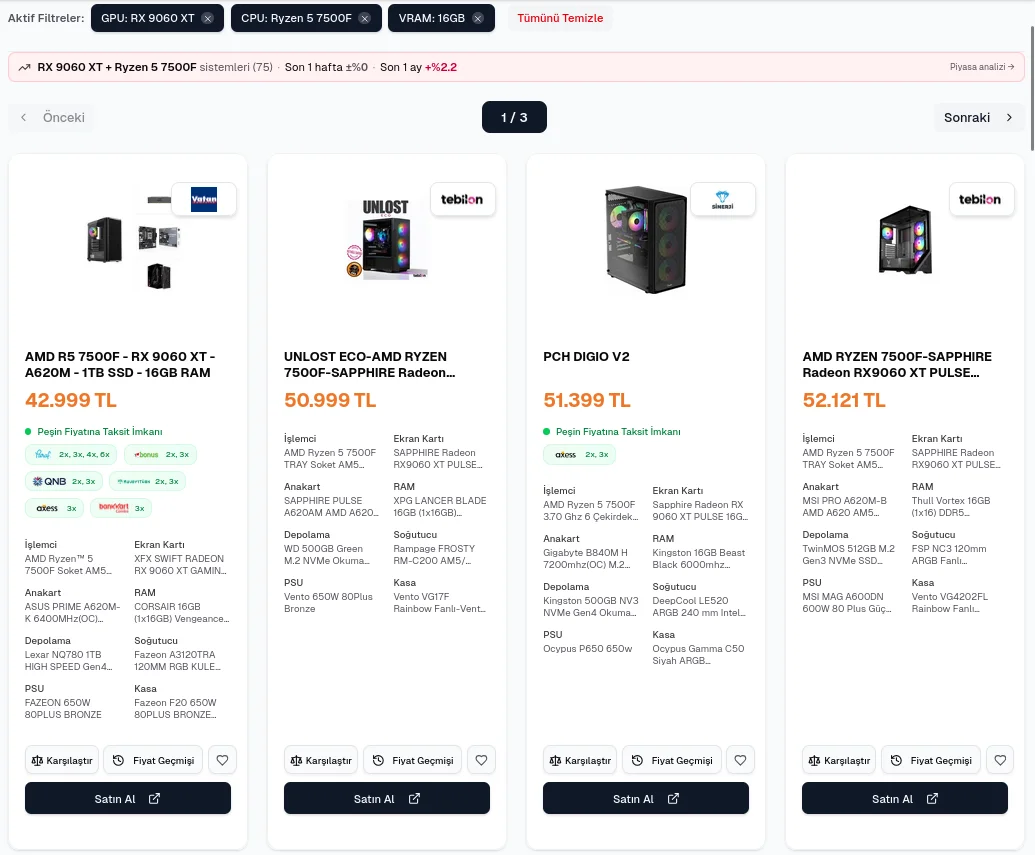
Task: Show Fiyat Geçmişi for UNLOST ECO system
Action: pyautogui.click(x=413, y=760)
